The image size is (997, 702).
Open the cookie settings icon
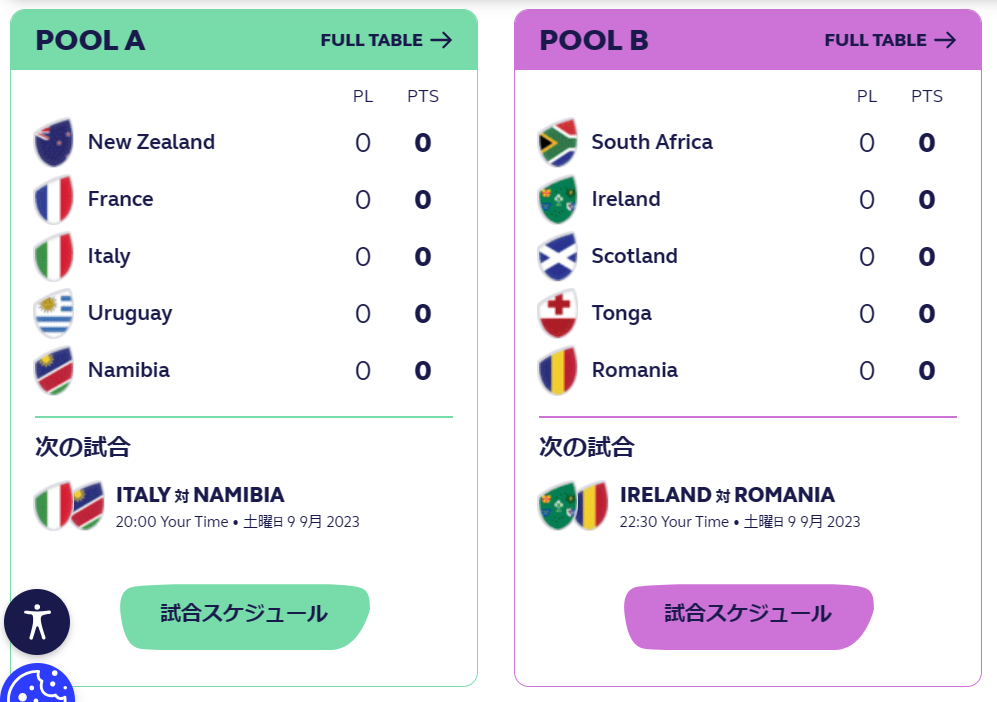[37, 688]
